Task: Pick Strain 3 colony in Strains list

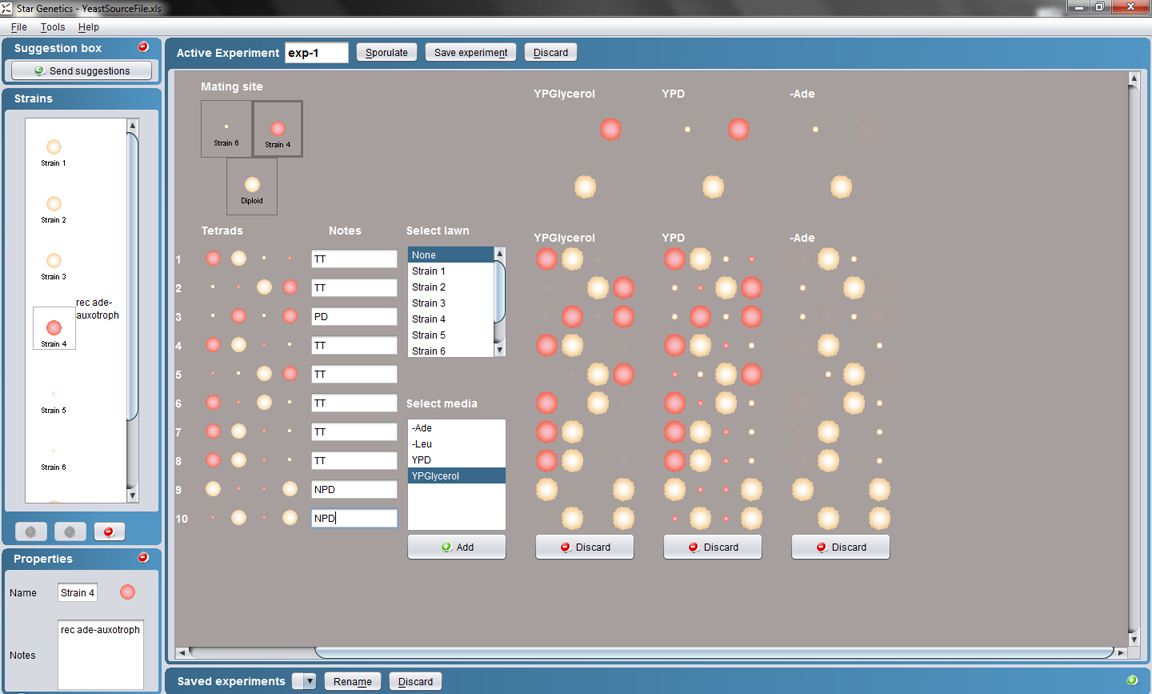Action: click(x=54, y=262)
